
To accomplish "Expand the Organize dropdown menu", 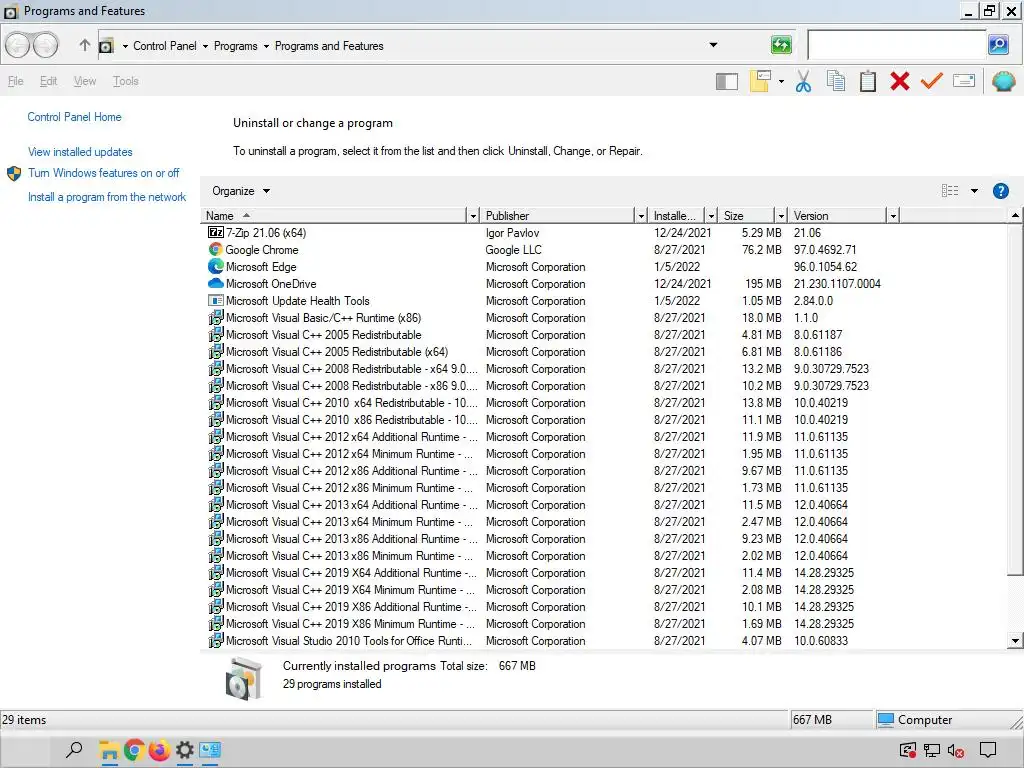I will click(241, 191).
